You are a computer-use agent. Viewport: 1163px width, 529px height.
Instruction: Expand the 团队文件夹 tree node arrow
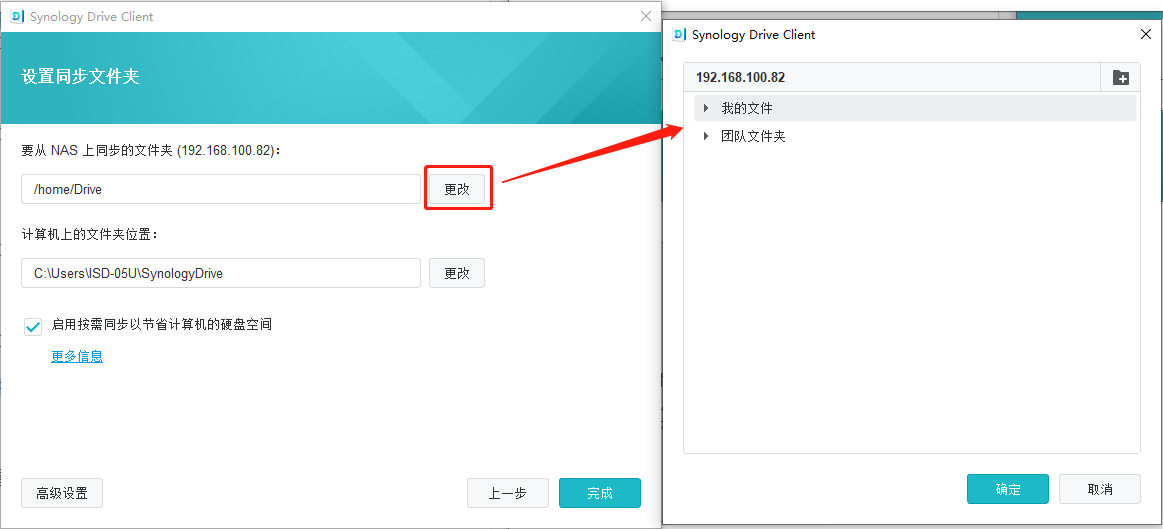(706, 137)
